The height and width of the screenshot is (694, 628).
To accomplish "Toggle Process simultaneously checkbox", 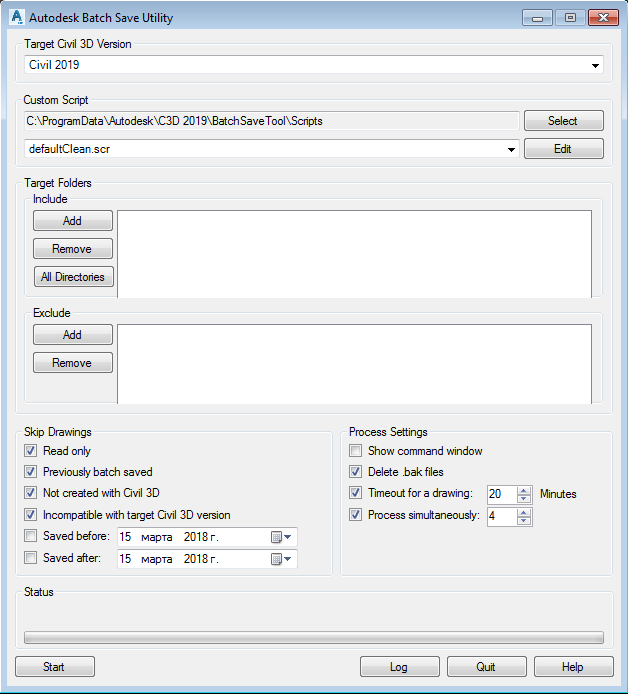I will (355, 514).
